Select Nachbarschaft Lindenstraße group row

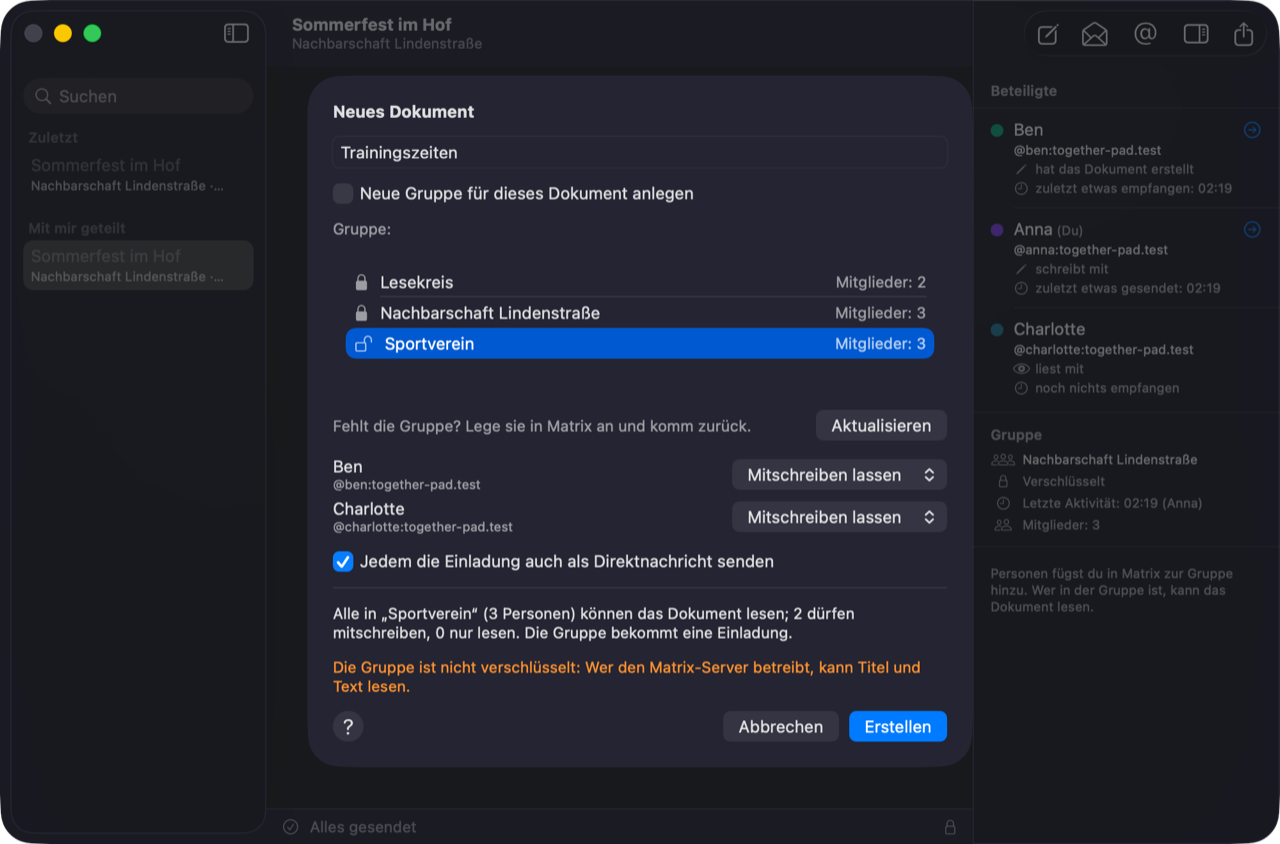pyautogui.click(x=640, y=313)
